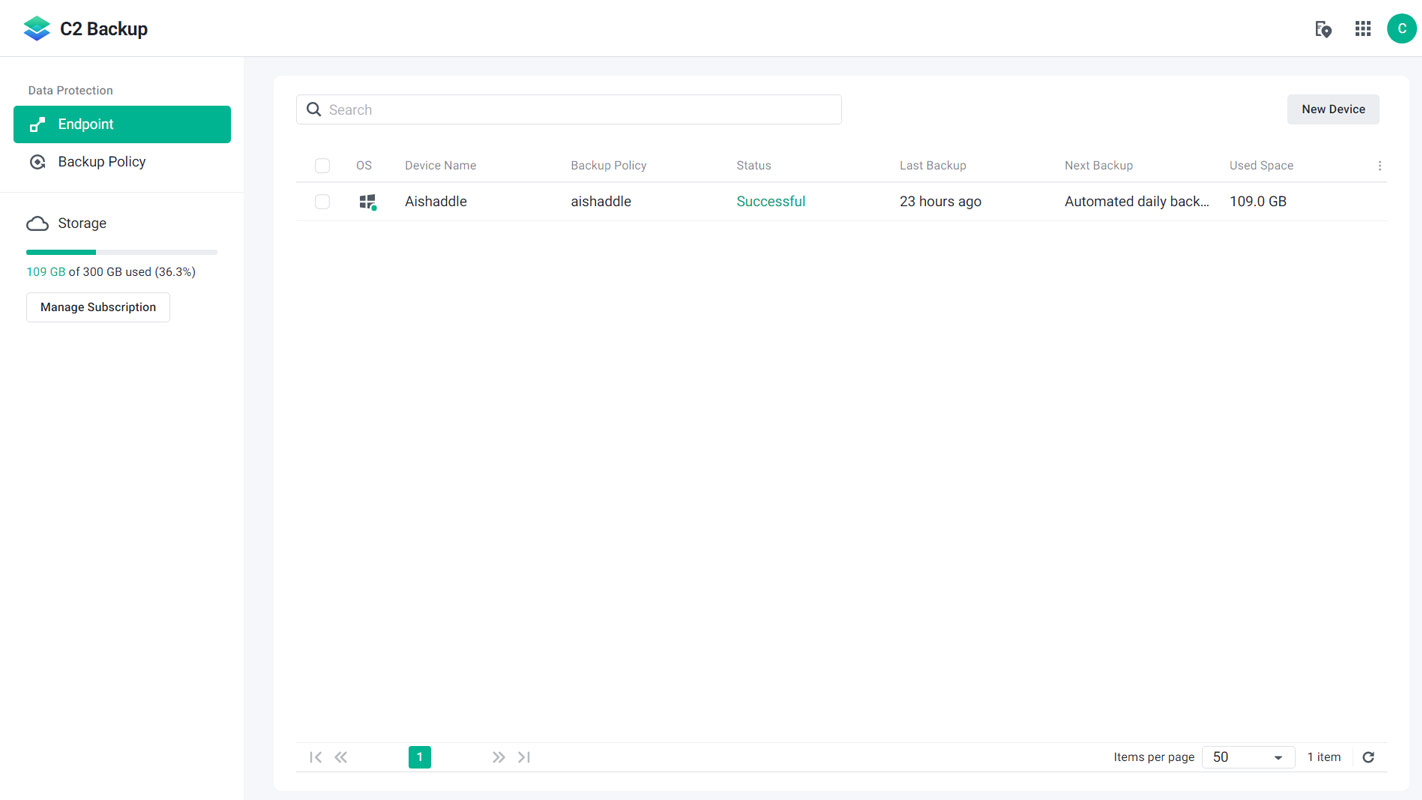Click the Manage Subscription button

pos(98,307)
